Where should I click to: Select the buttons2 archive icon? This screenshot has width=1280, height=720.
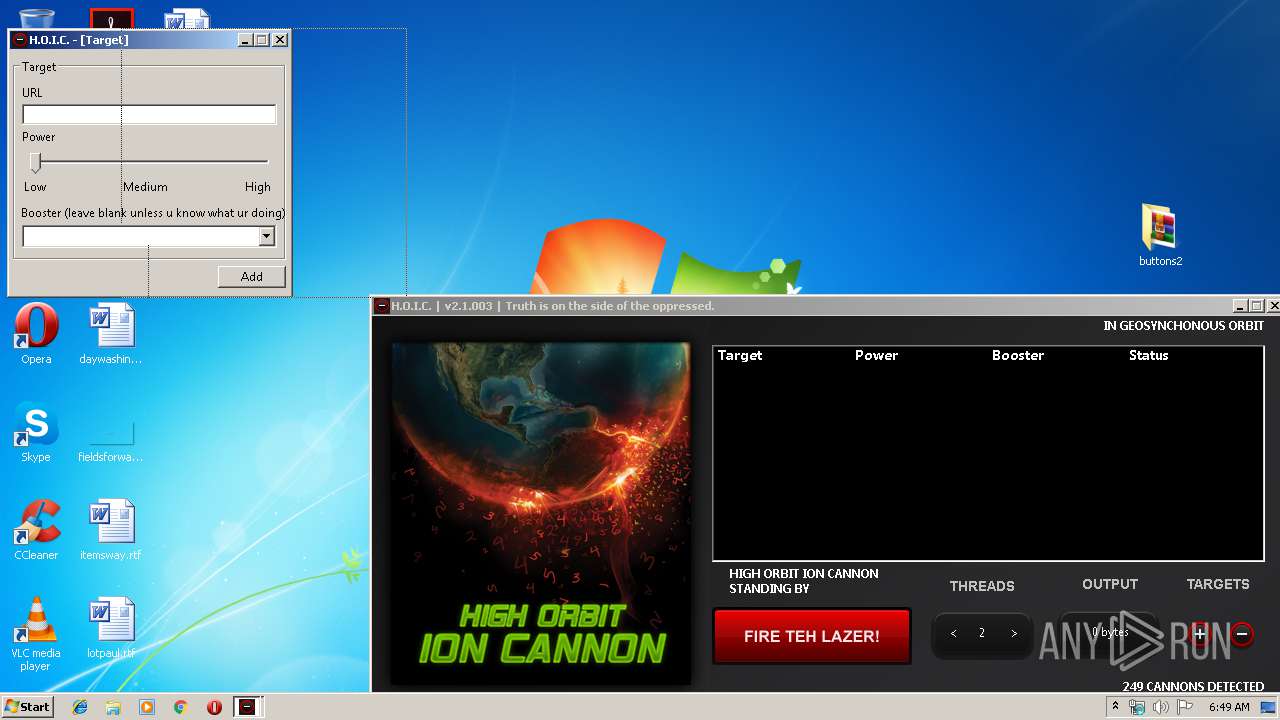1160,236
